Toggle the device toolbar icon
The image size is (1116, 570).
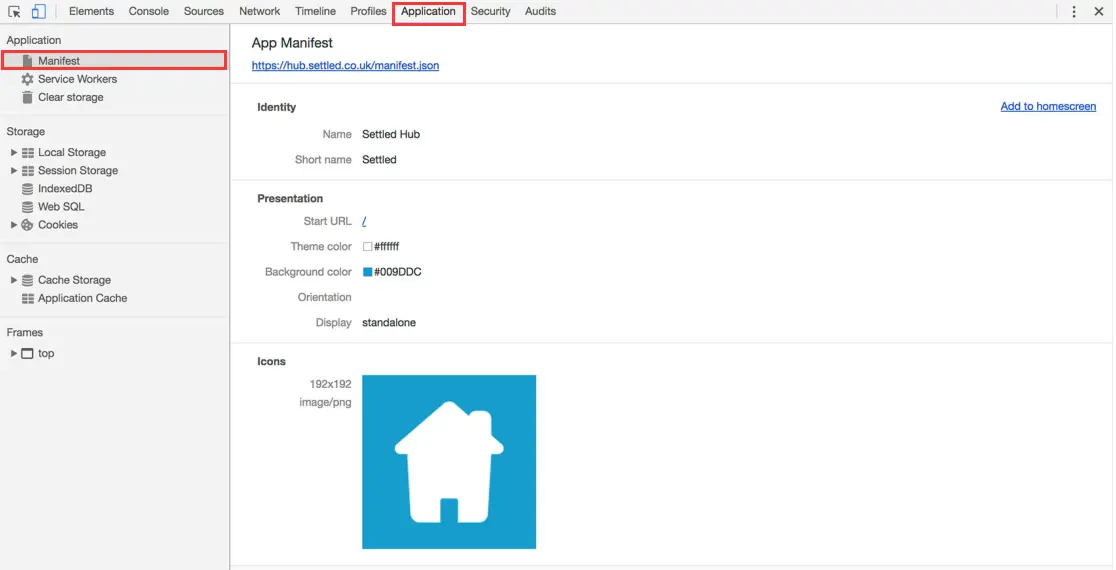pyautogui.click(x=38, y=11)
